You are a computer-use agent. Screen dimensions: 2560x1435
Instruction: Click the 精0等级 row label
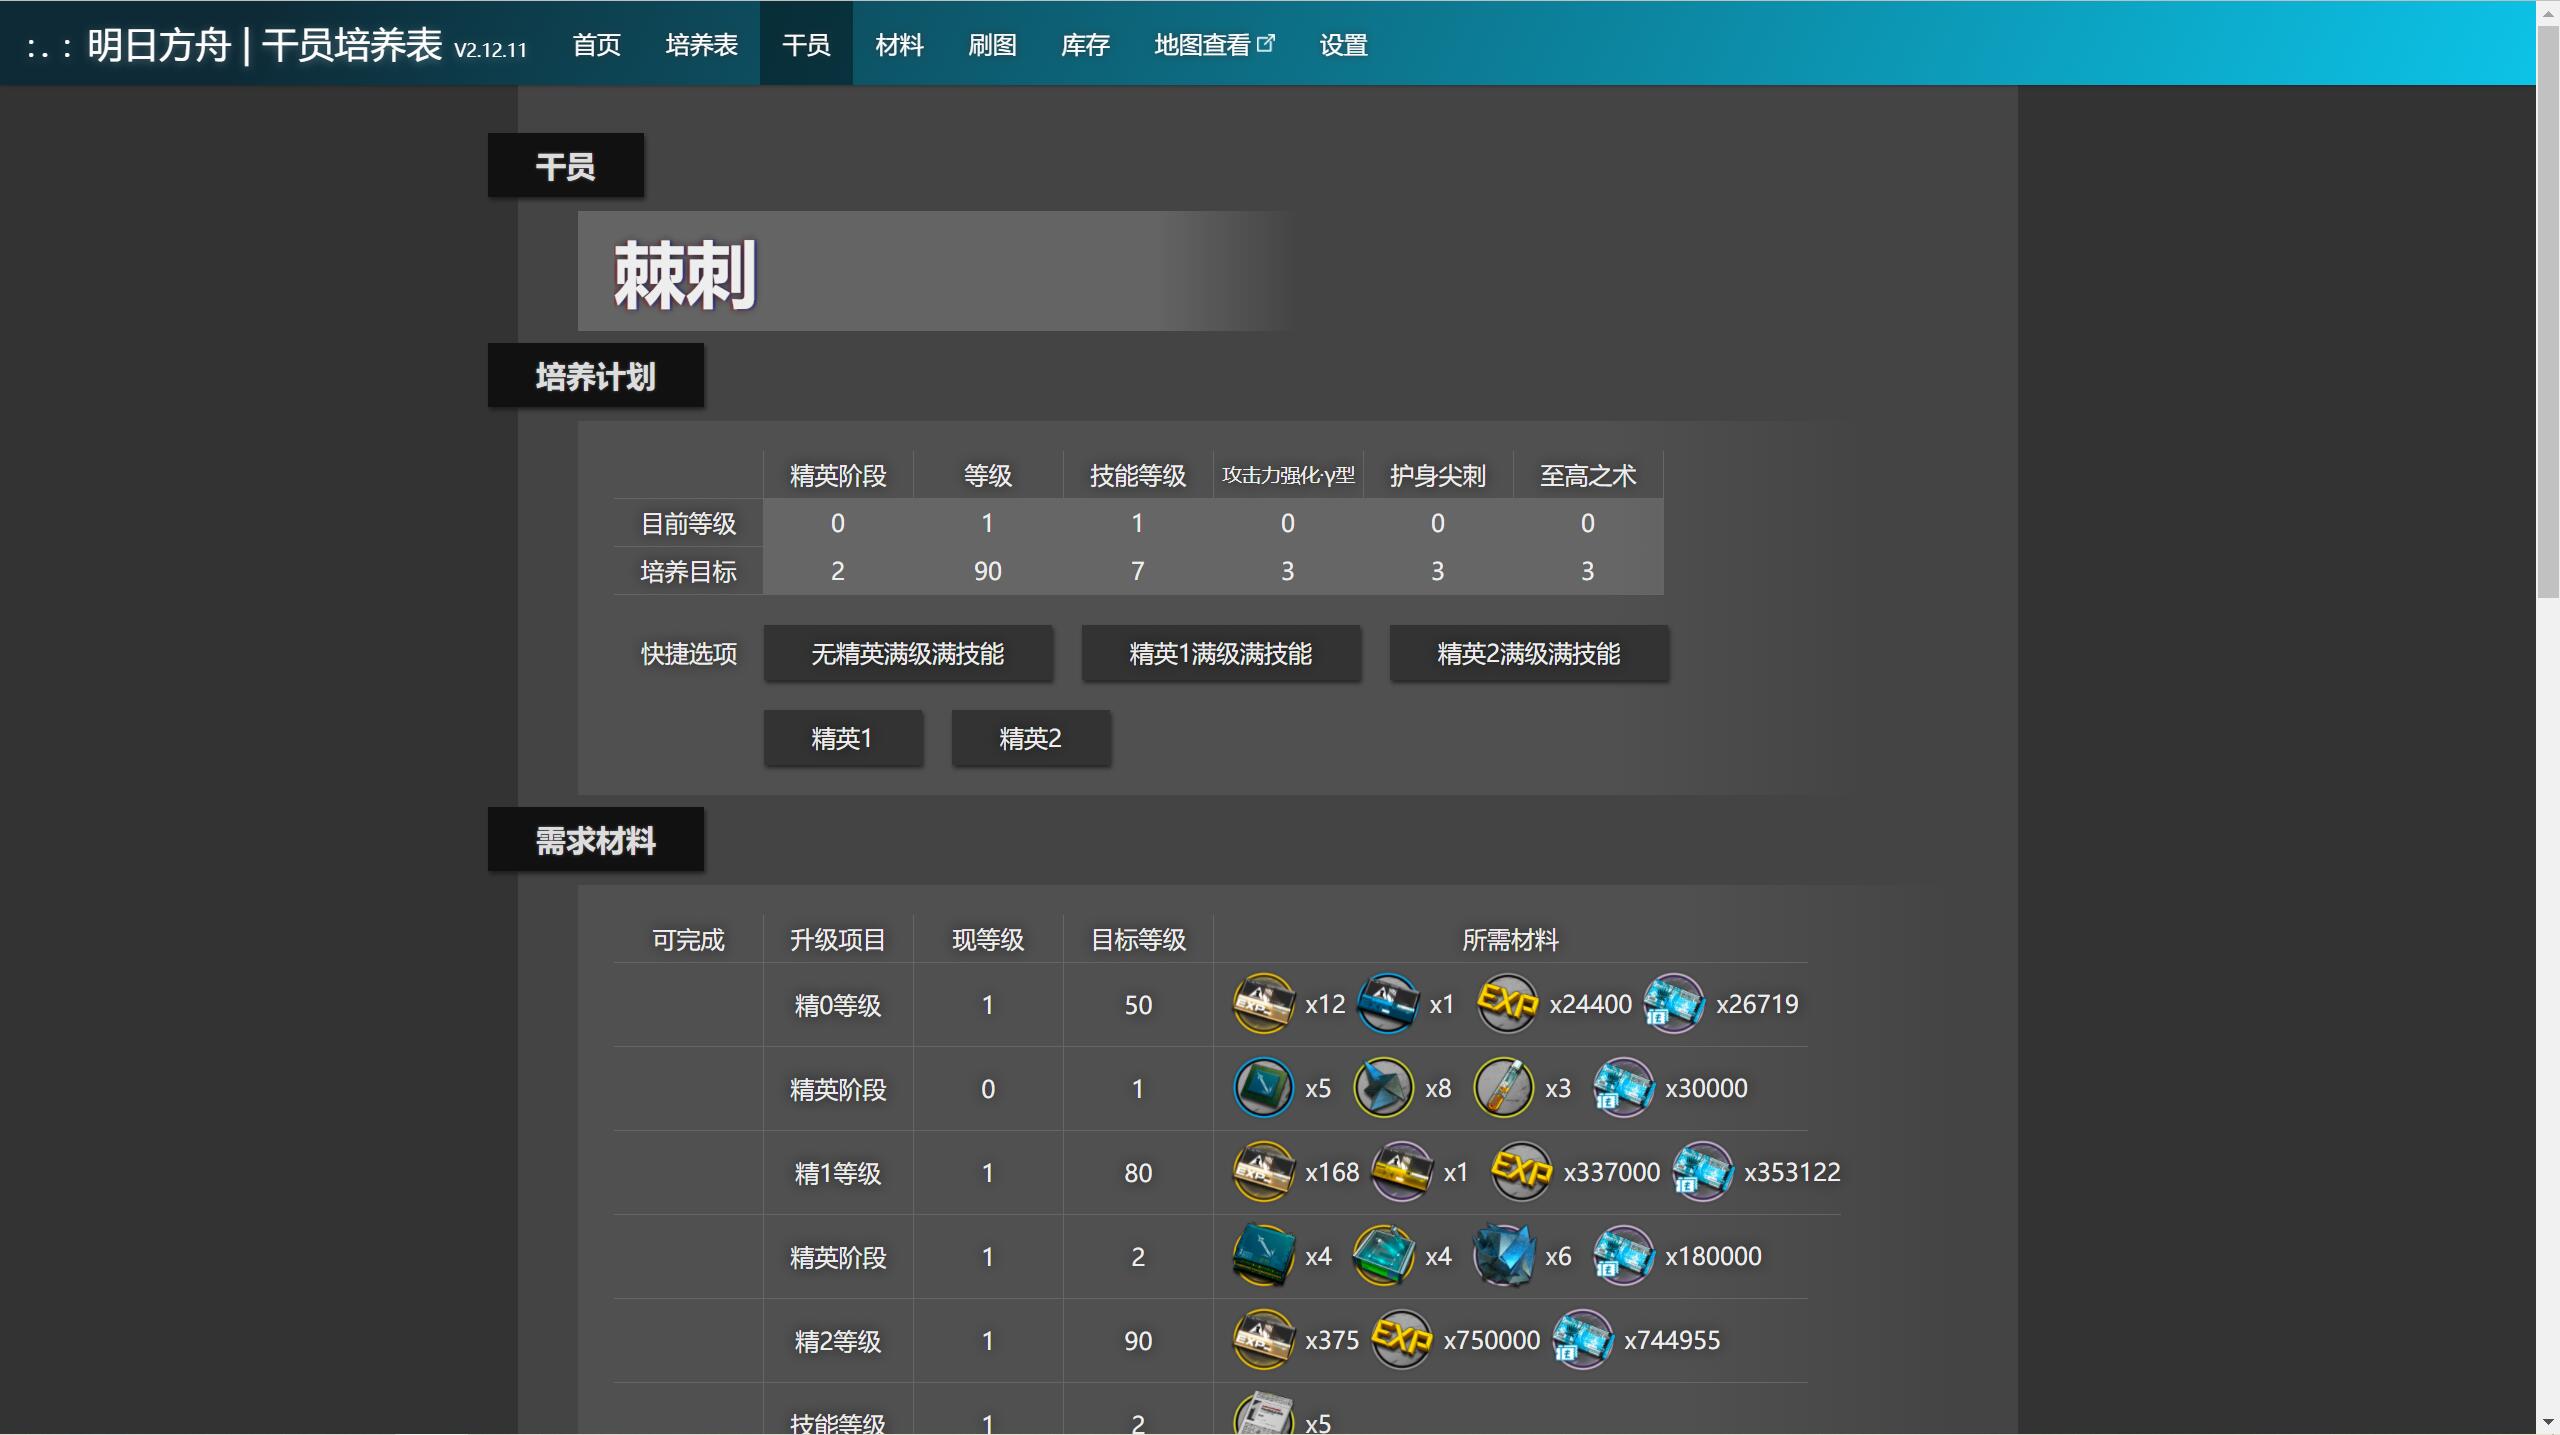(x=838, y=1005)
